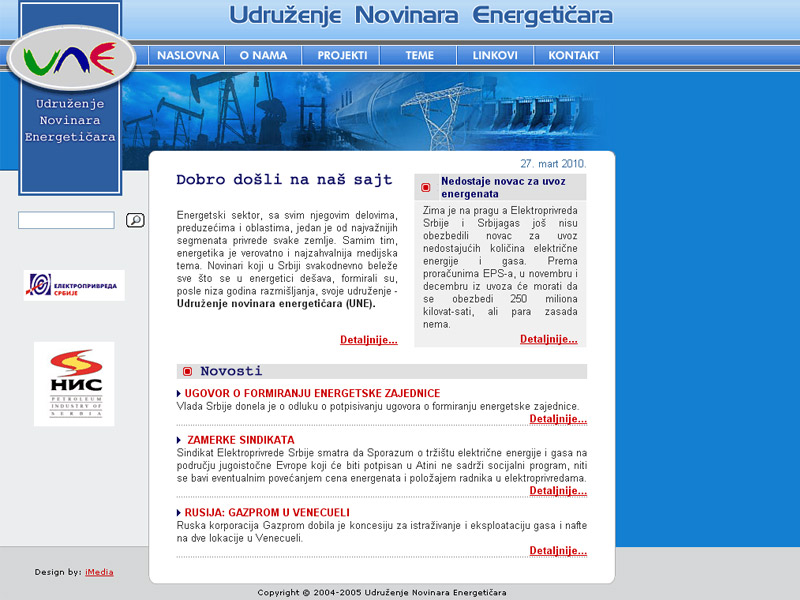Viewport: 800px width, 600px height.
Task: Click red bullet icon beside Novosti heading
Action: [x=187, y=372]
